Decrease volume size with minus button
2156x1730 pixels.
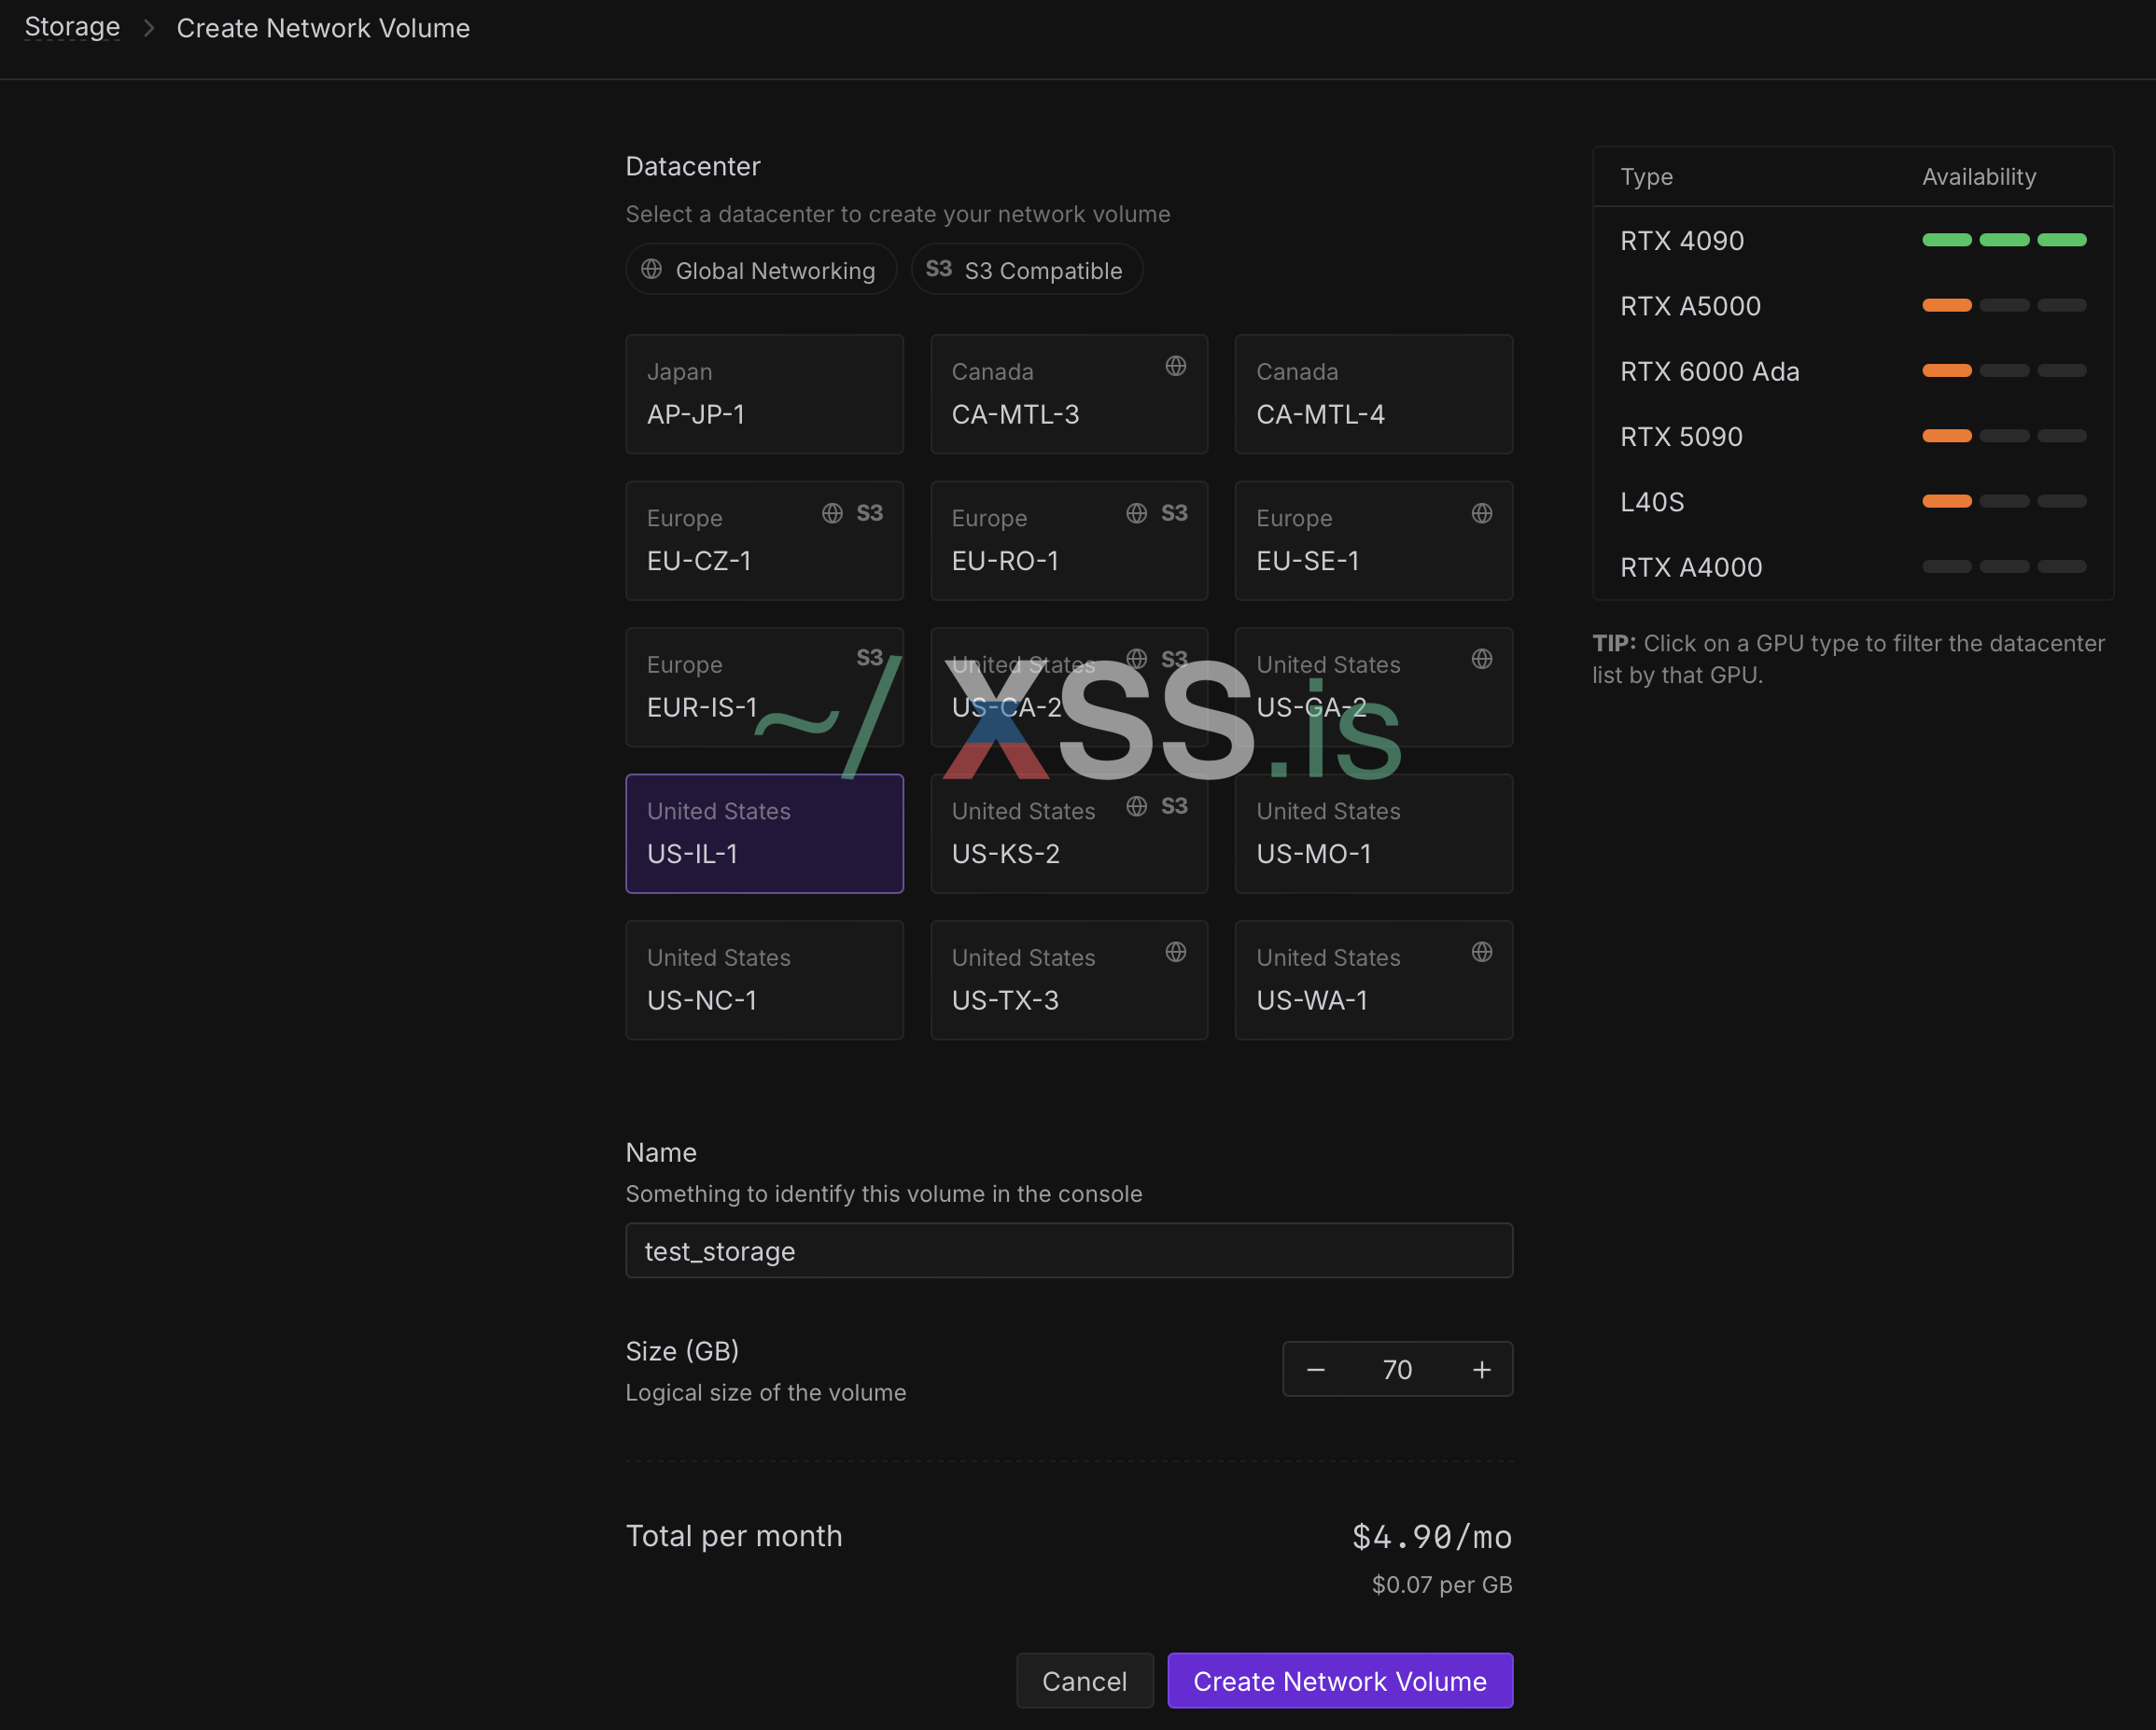tap(1315, 1369)
